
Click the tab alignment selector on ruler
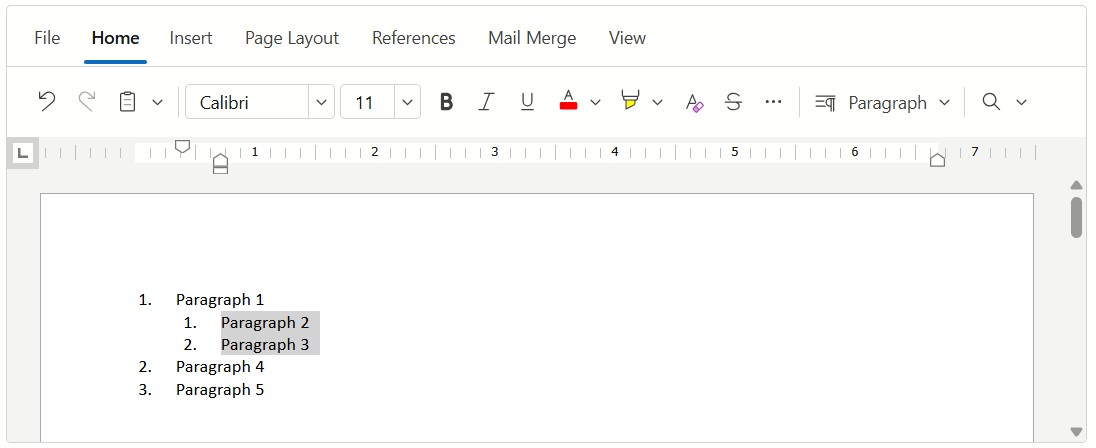(23, 153)
